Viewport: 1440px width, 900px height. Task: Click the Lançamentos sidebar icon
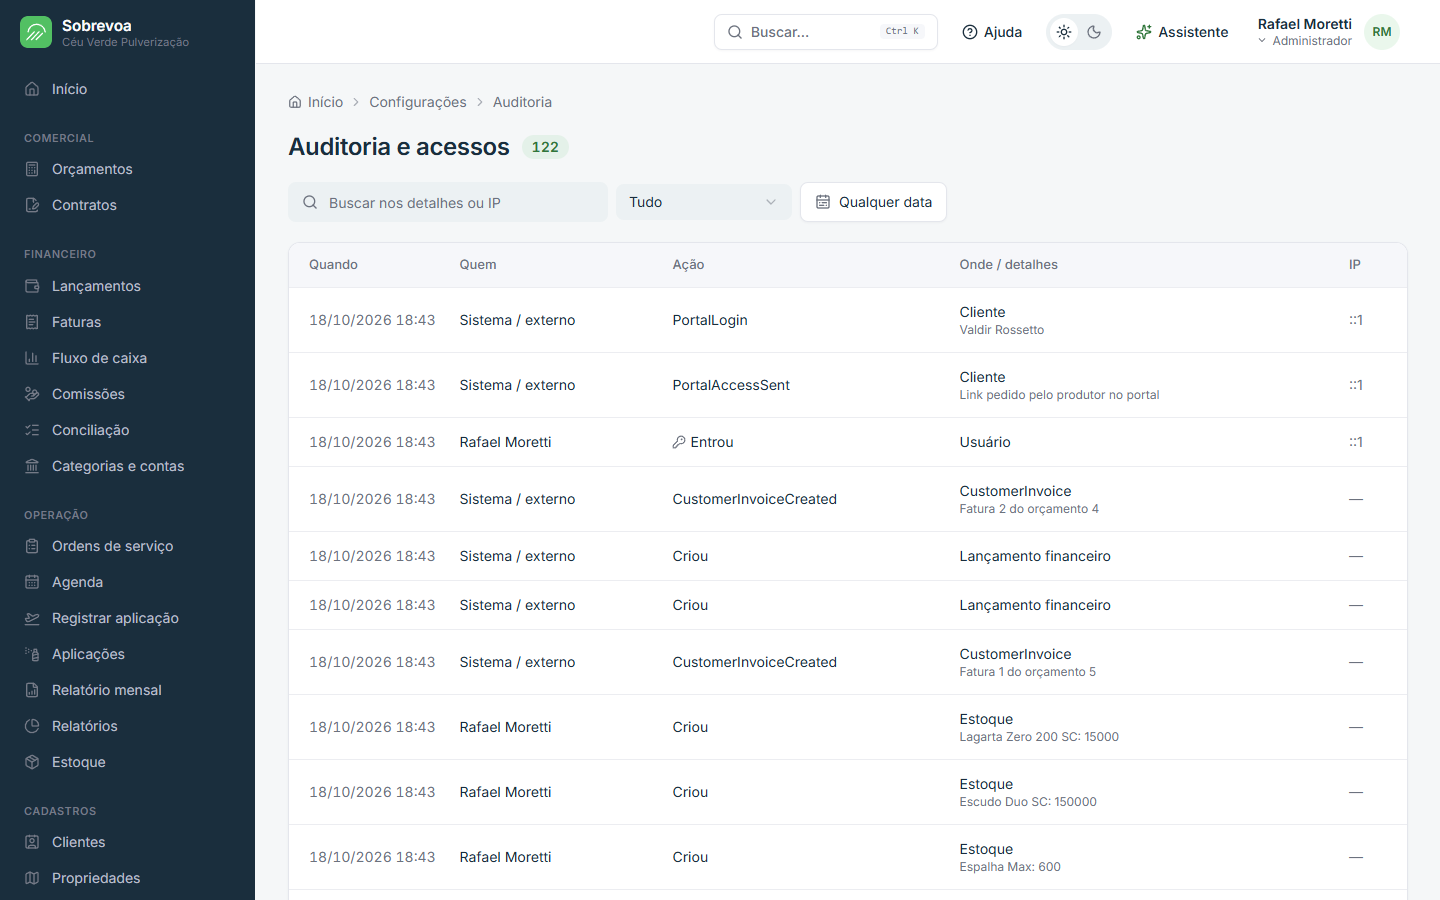[x=32, y=286]
